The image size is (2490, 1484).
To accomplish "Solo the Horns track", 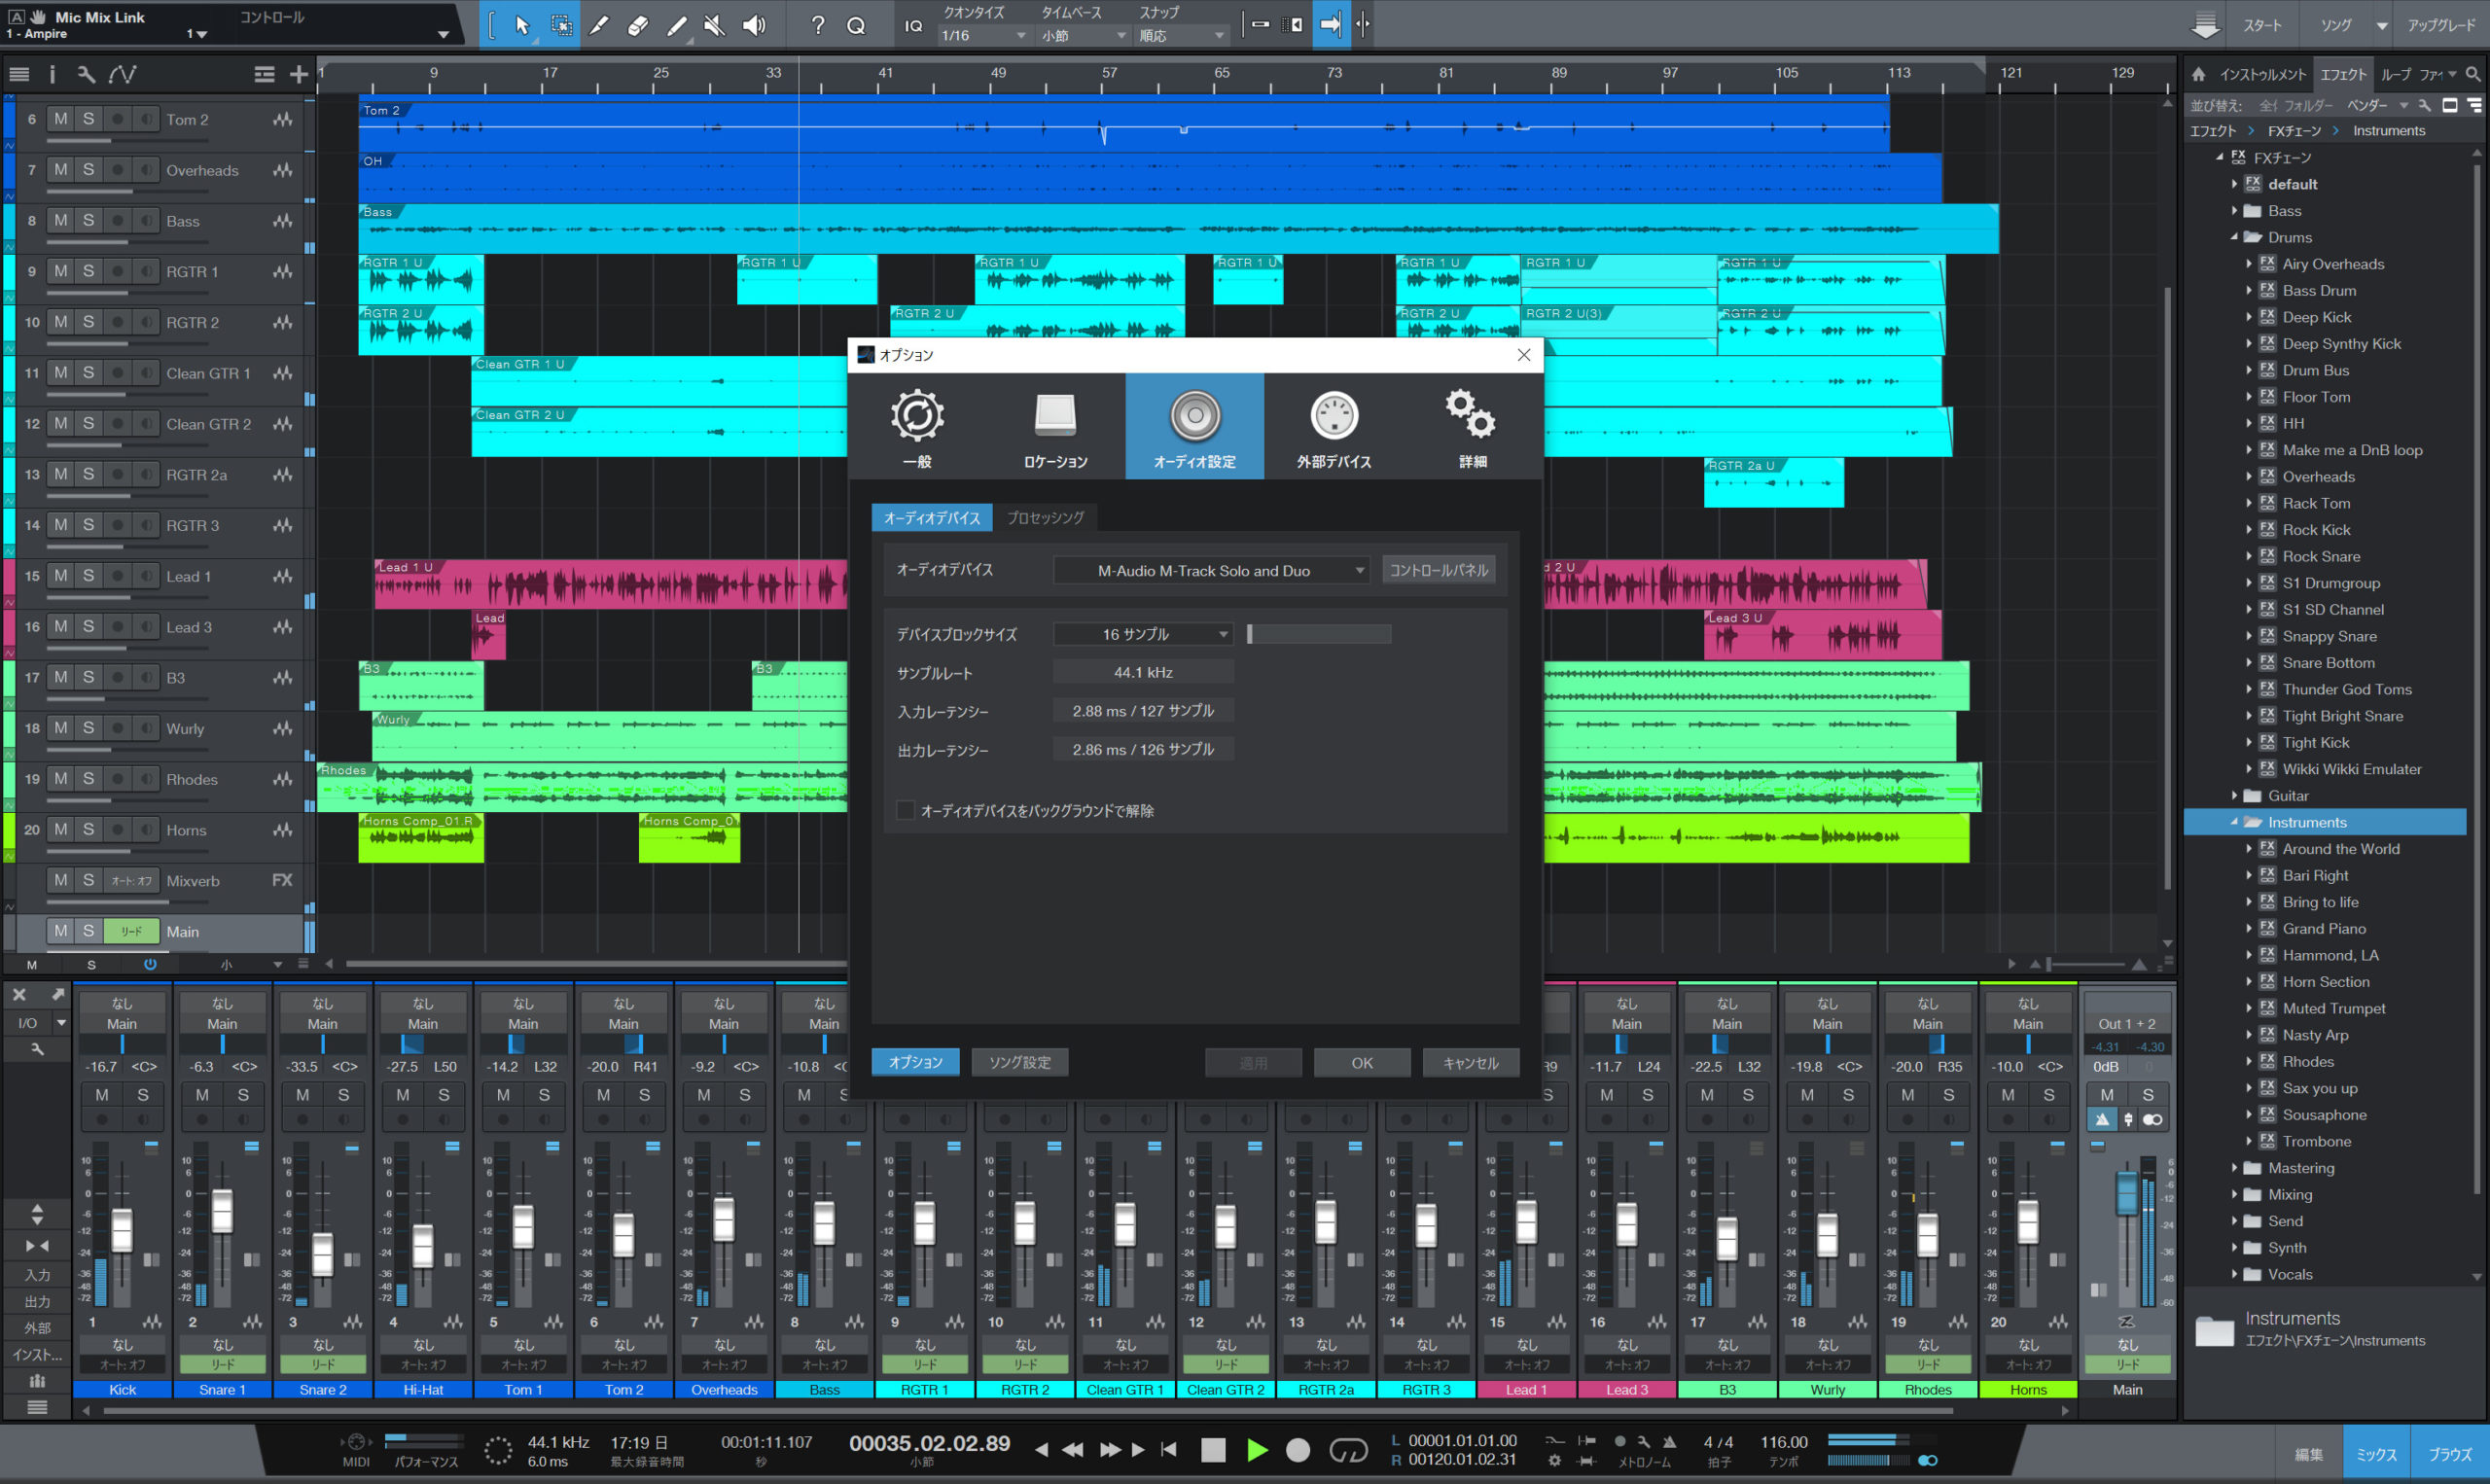I will (x=88, y=829).
